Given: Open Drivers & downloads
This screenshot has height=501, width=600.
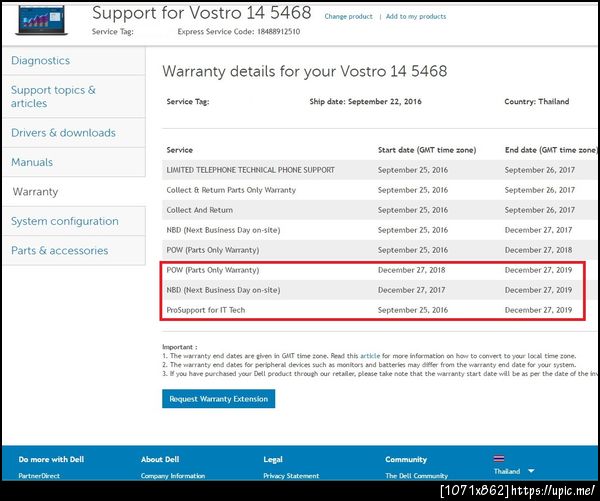Looking at the screenshot, I should (63, 133).
